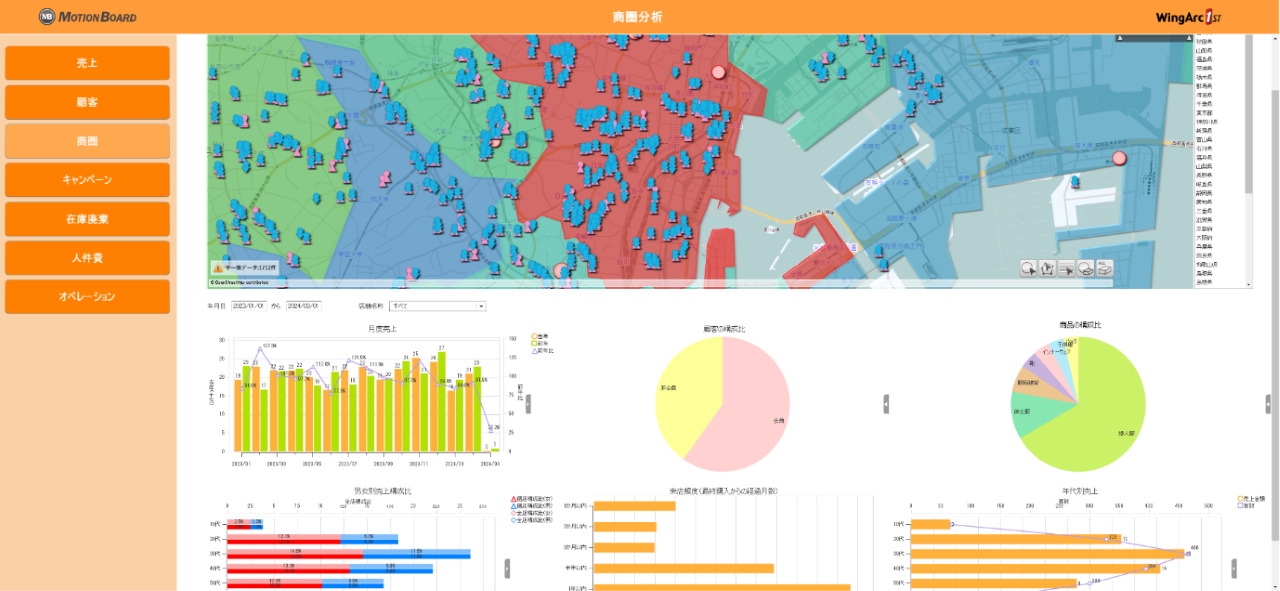Expand the 月度売上 chart side handle
1280x591 pixels.
pos(528,403)
